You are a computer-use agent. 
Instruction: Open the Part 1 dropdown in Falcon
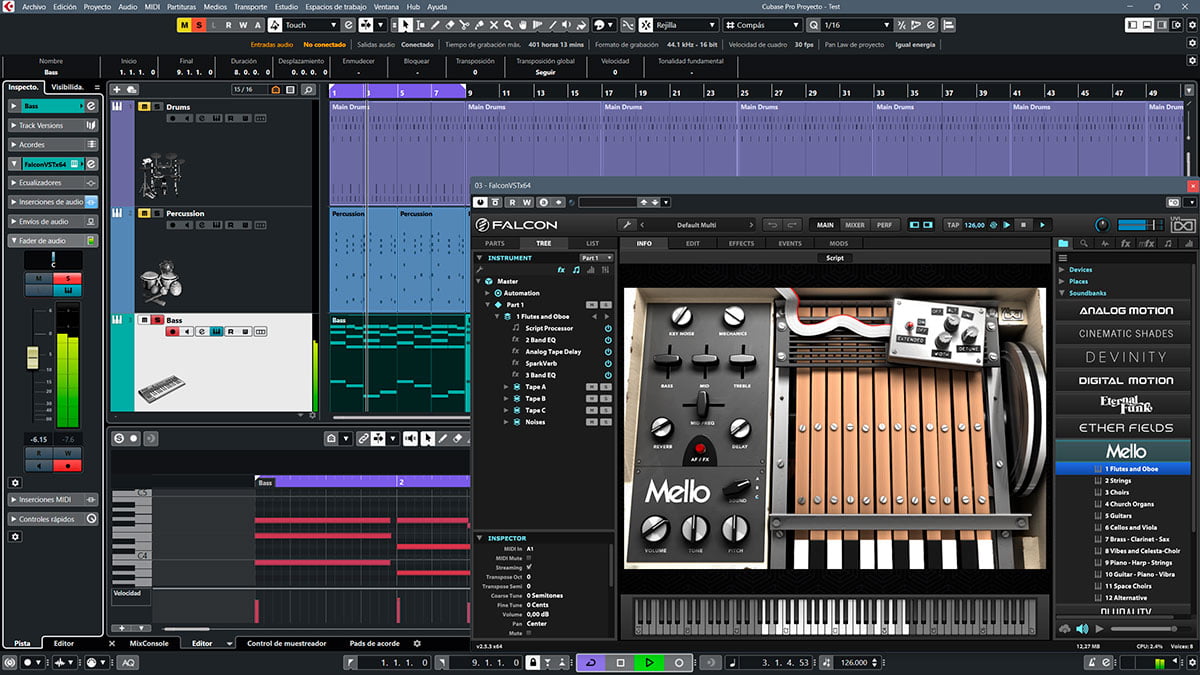point(596,258)
